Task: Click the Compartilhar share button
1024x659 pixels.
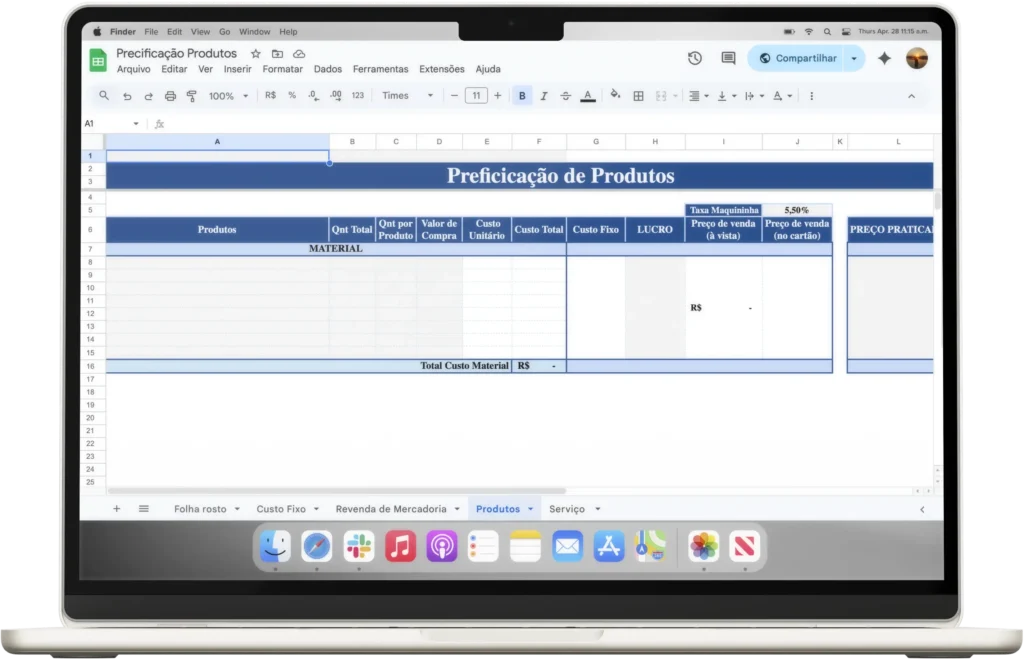Action: (797, 58)
